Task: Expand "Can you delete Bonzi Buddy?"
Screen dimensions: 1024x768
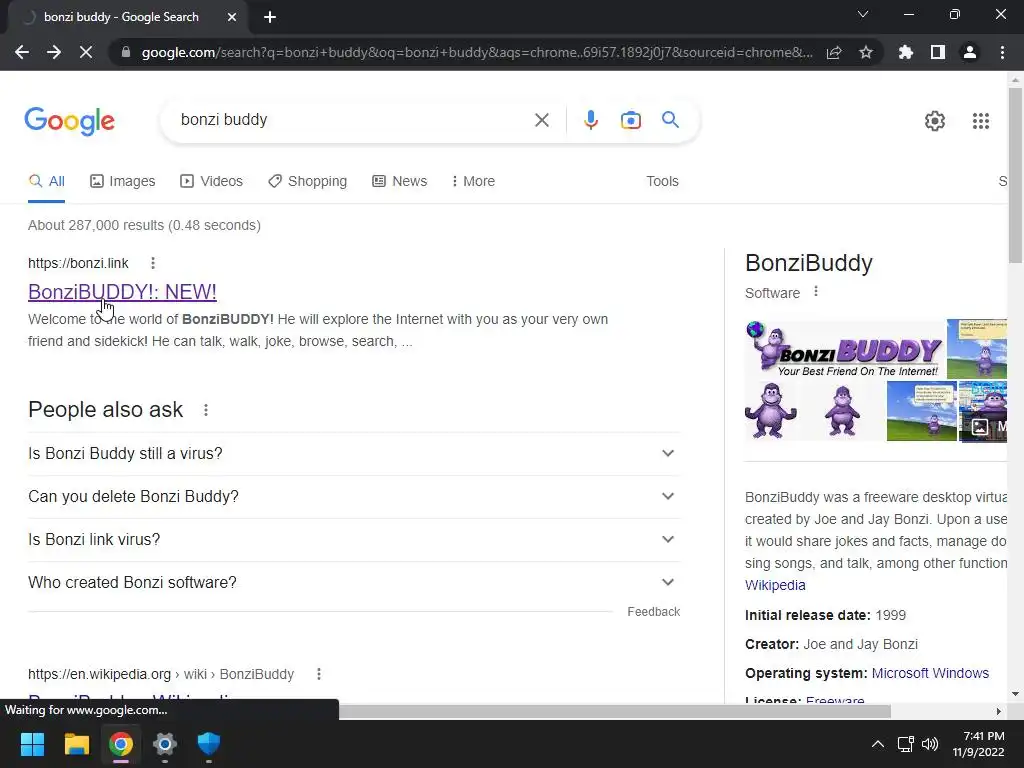Action: (x=354, y=496)
